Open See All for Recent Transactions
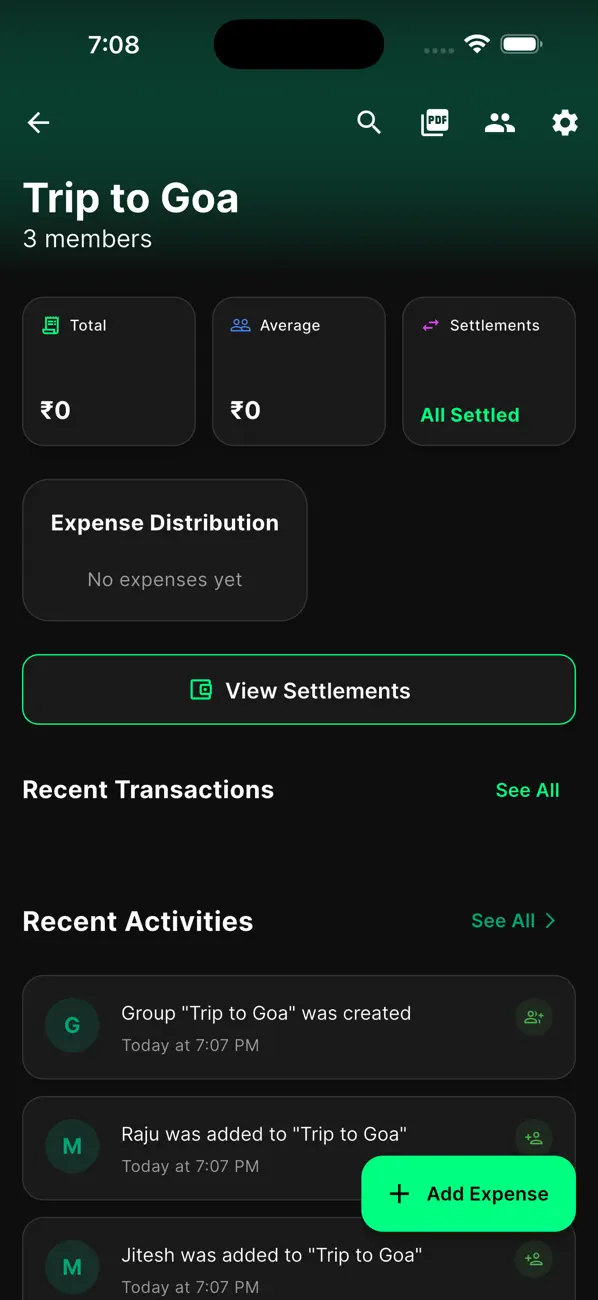Screen dimensions: 598x1300 [527, 790]
